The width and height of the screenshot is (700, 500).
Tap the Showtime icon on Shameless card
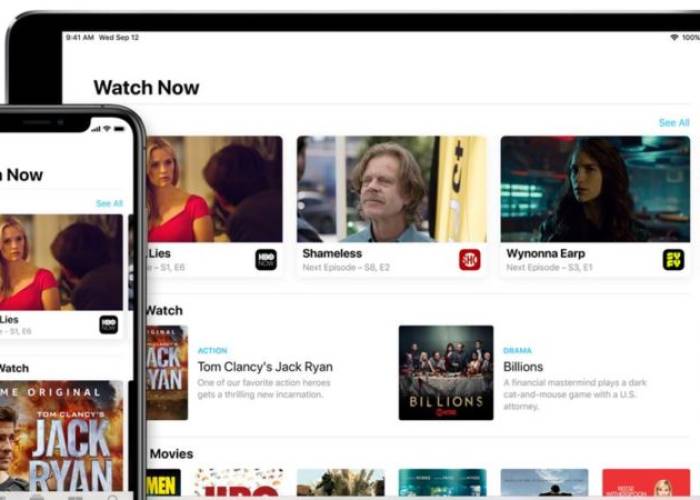click(470, 260)
